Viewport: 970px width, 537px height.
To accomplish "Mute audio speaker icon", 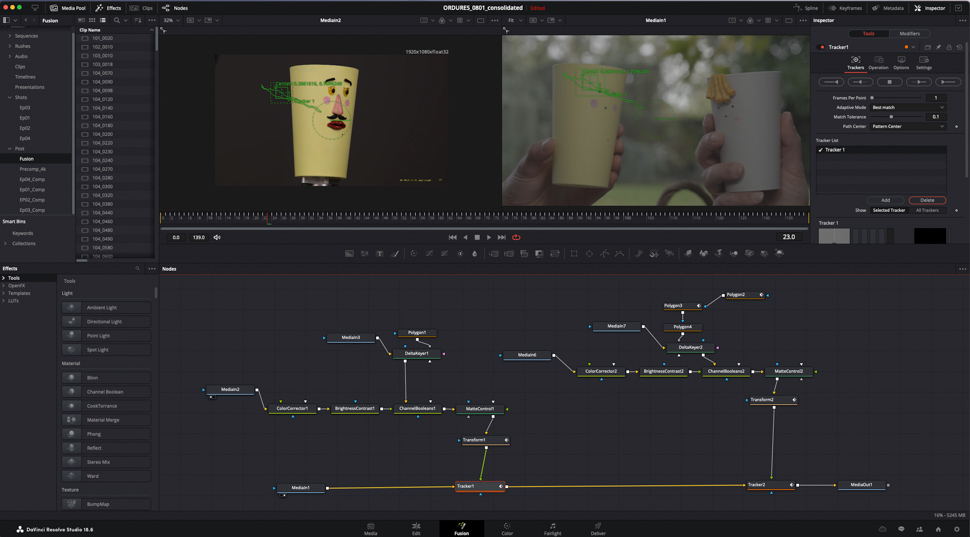I will coord(217,238).
